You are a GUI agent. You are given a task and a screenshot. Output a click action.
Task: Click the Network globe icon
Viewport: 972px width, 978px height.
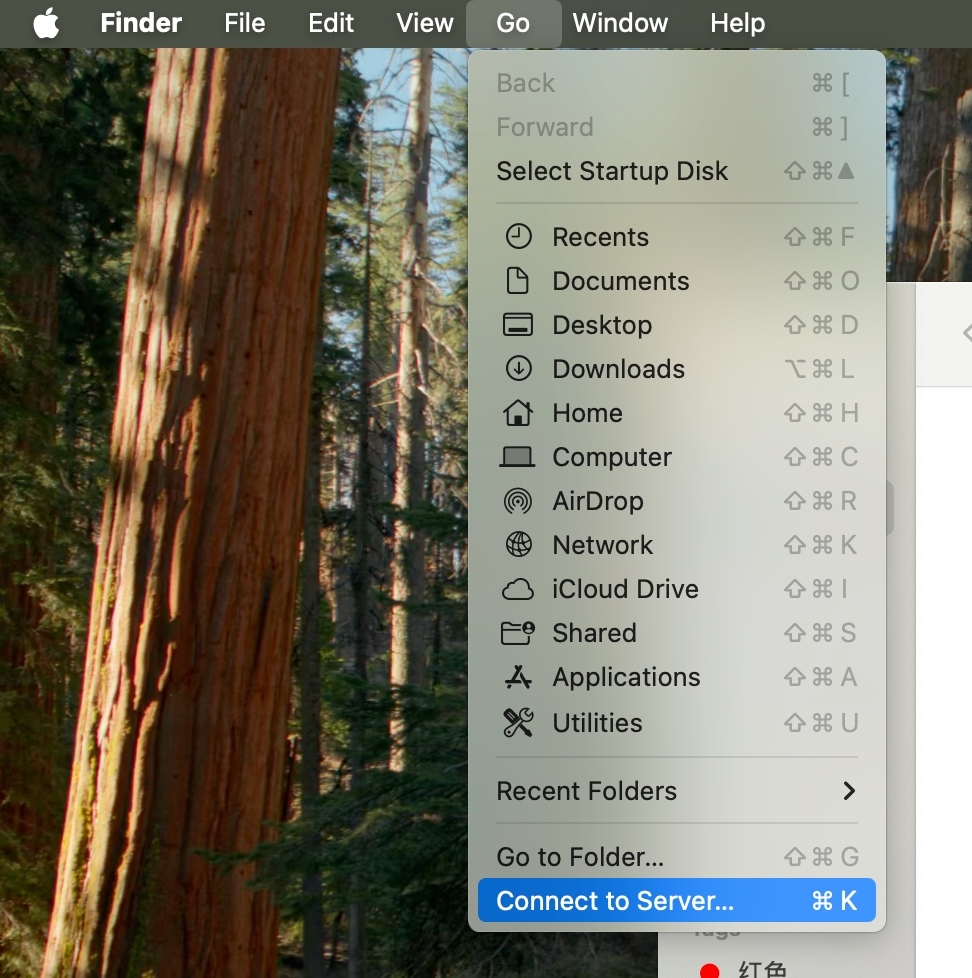(518, 545)
